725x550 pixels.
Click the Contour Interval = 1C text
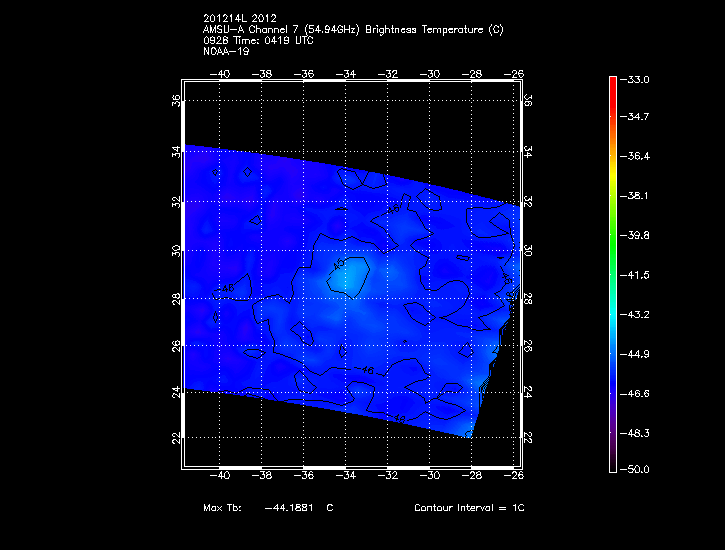point(469,508)
